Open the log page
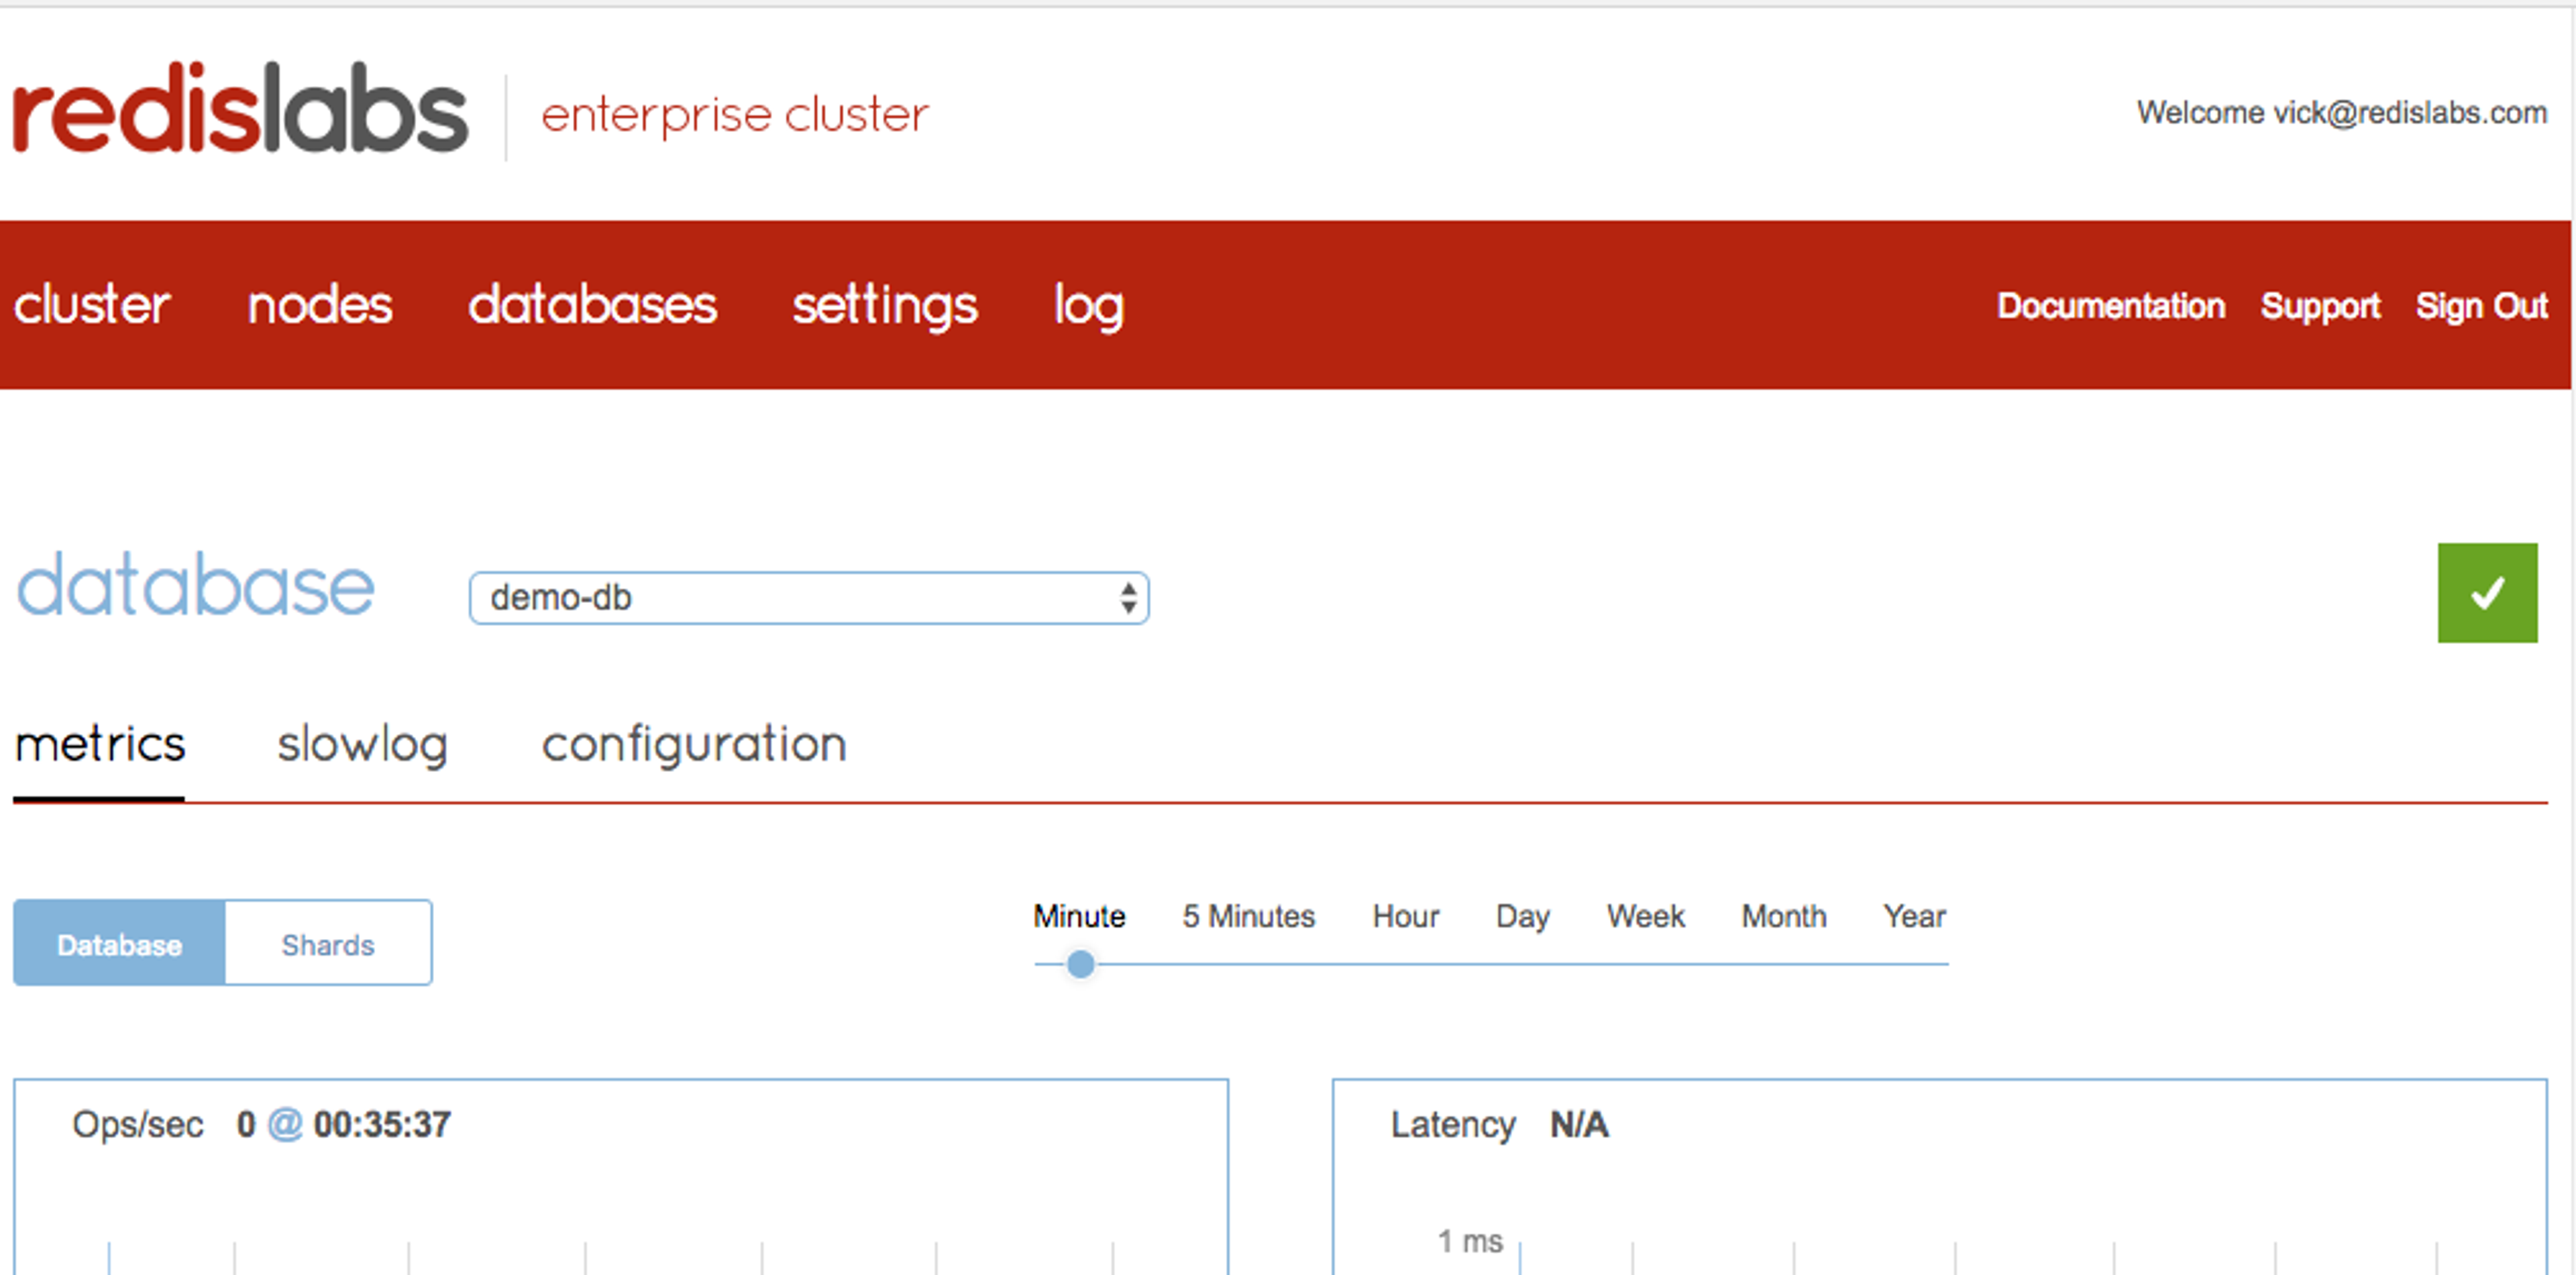2576x1275 pixels. (1088, 305)
